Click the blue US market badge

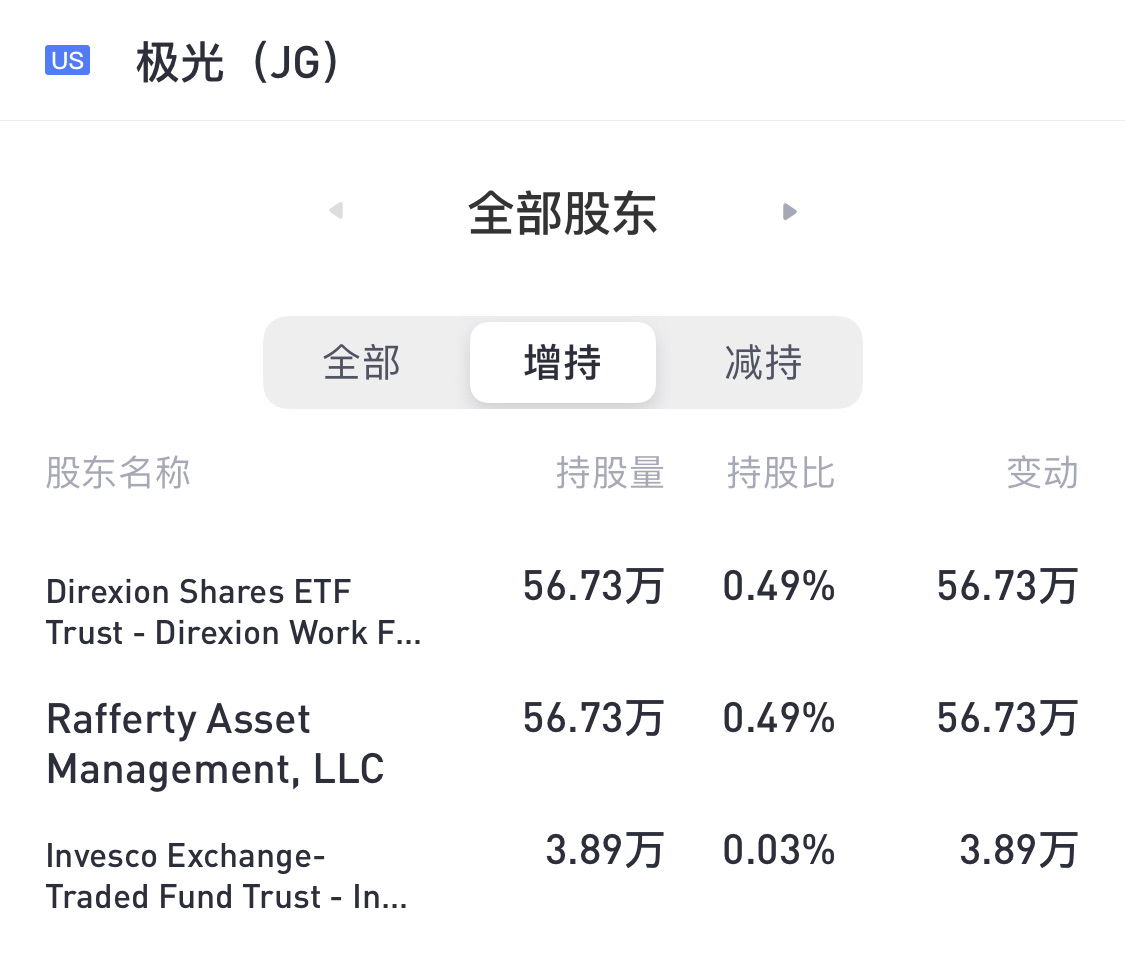pyautogui.click(x=67, y=61)
